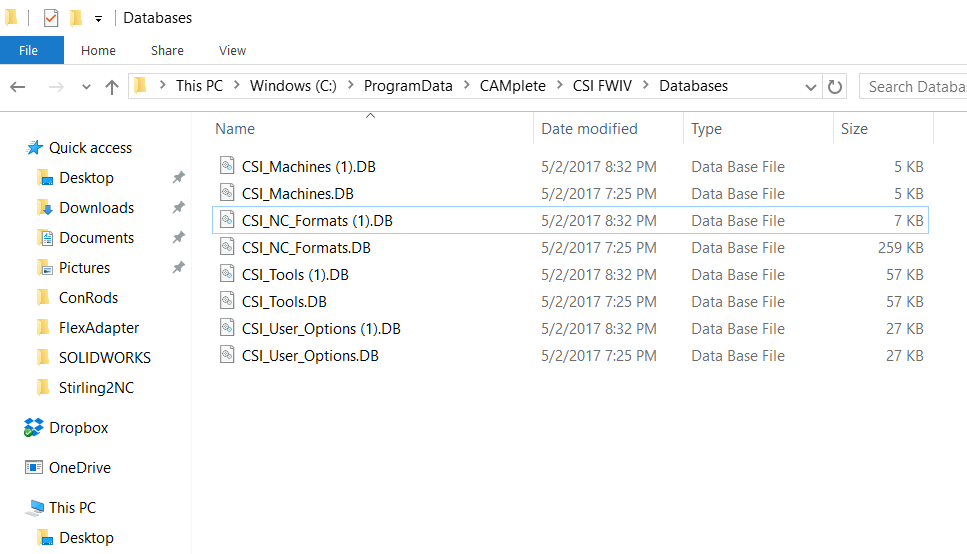The image size is (967, 554).
Task: Click the Properties quick access toolbar icon
Action: [51, 18]
